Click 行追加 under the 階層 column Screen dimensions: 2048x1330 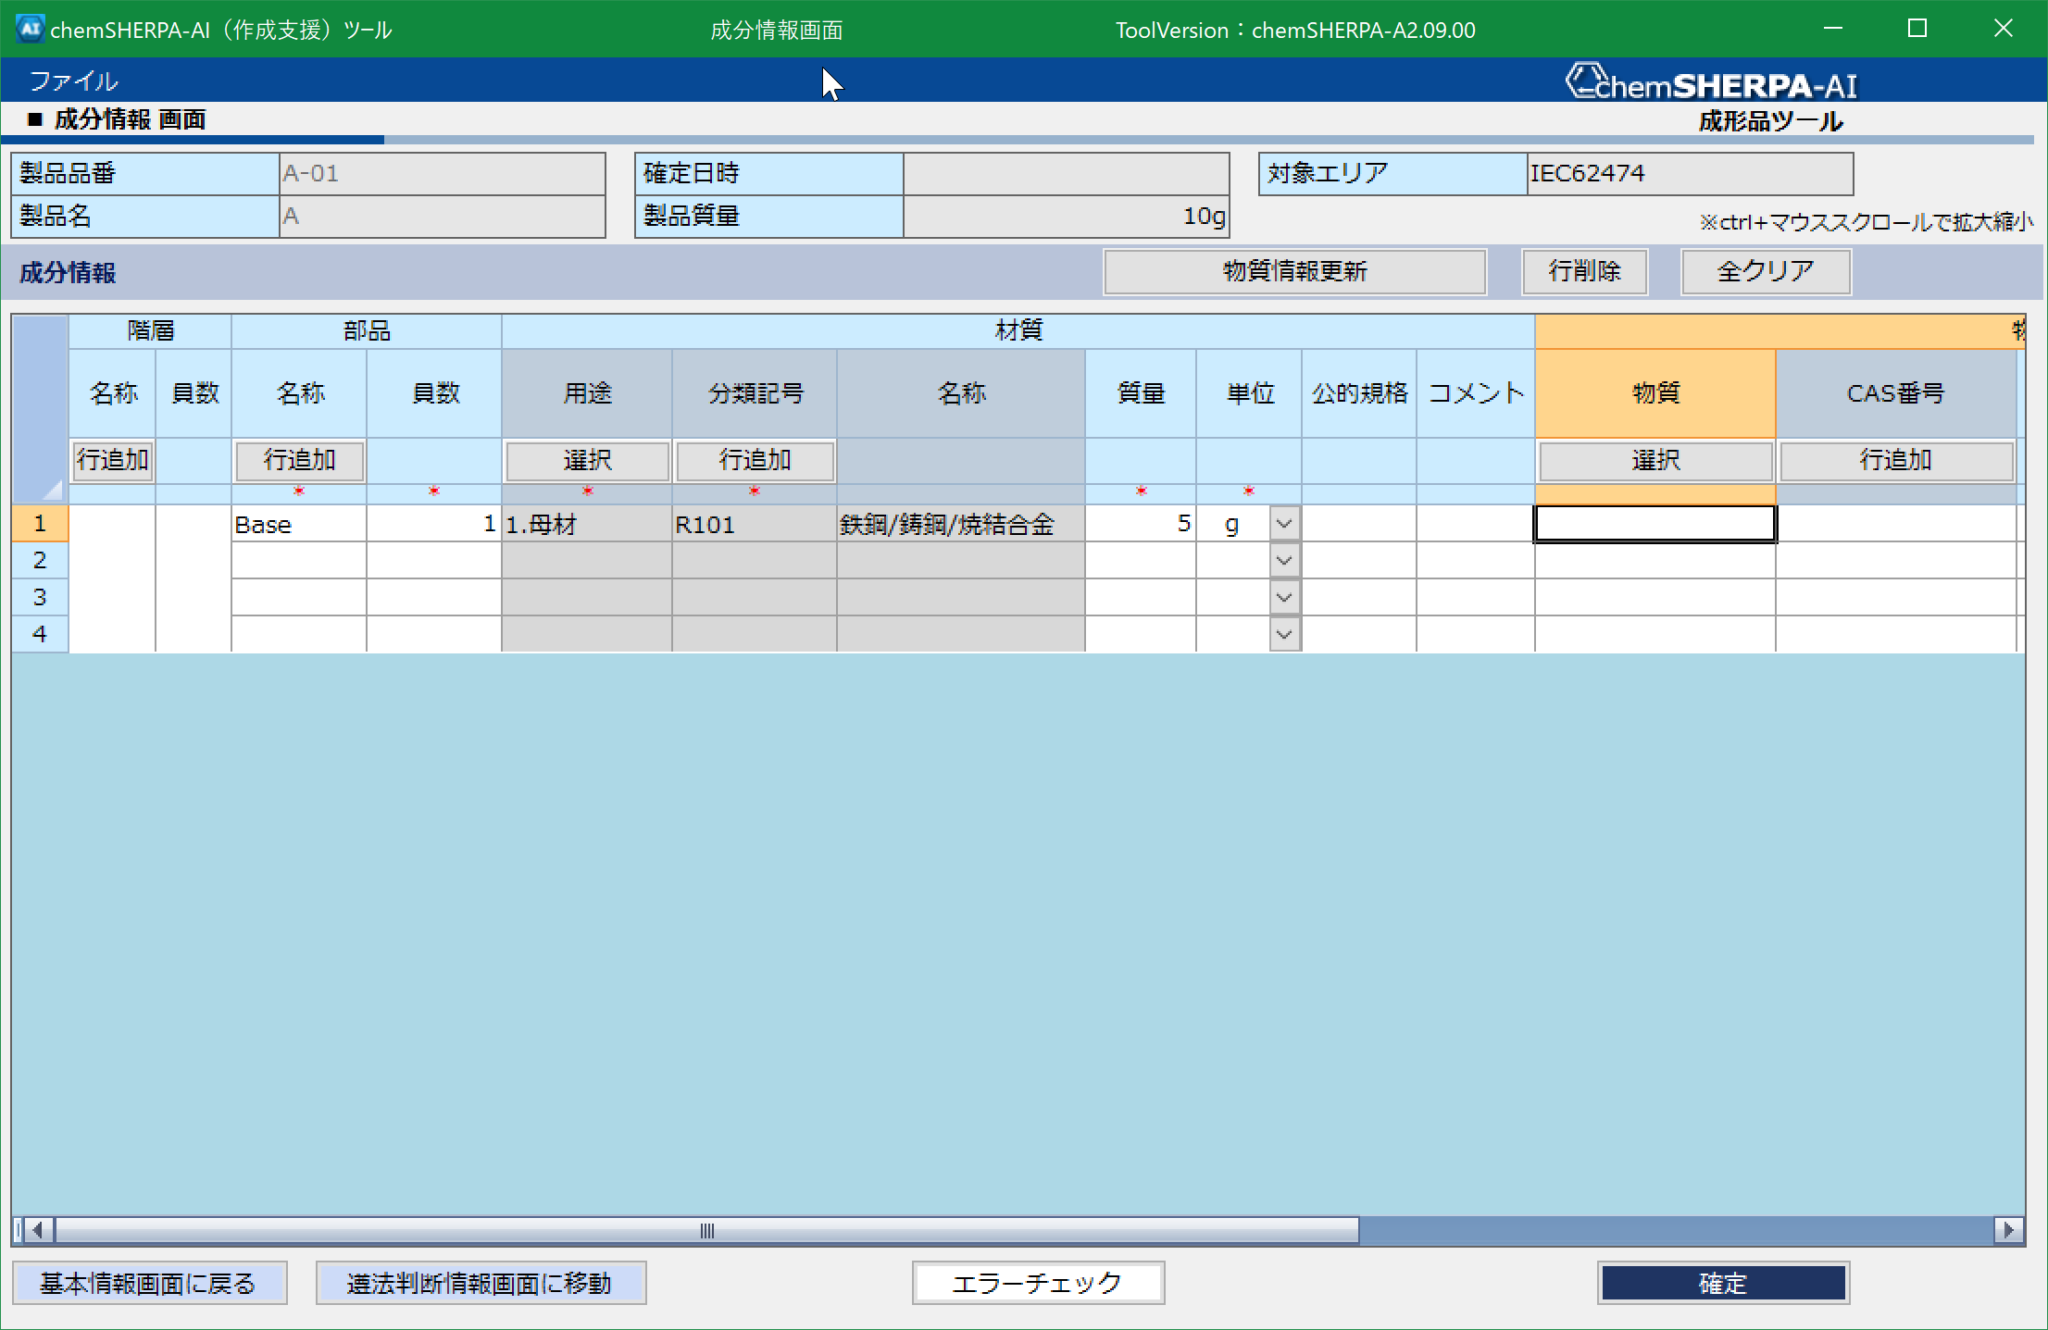112,461
